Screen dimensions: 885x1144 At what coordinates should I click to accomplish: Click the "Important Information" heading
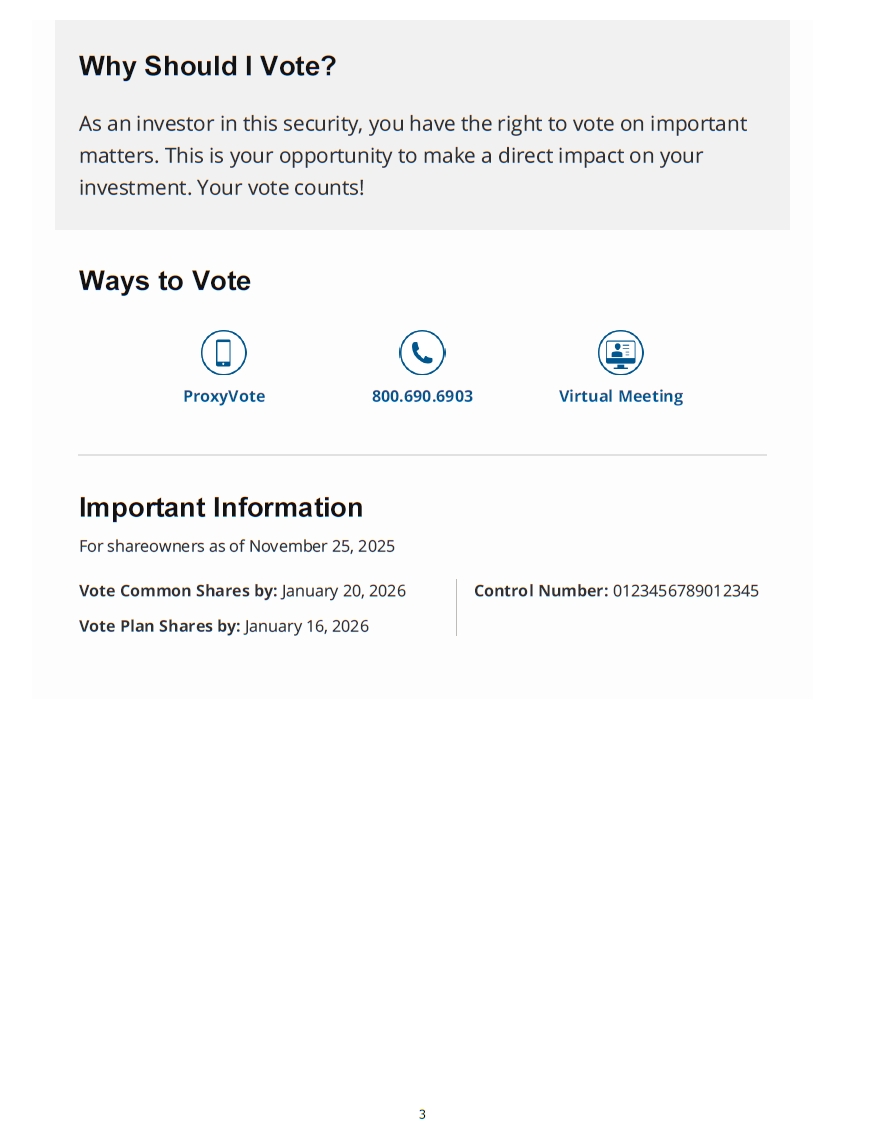[x=221, y=507]
